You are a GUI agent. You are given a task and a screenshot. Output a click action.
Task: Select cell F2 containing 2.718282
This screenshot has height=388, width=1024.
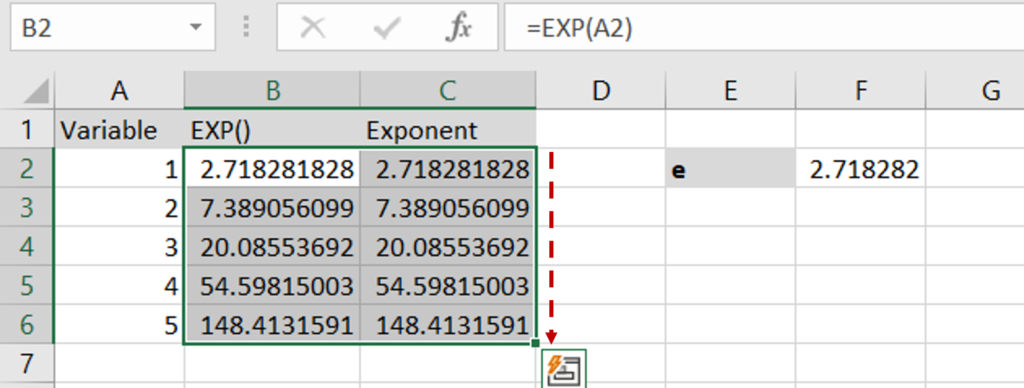coord(861,170)
